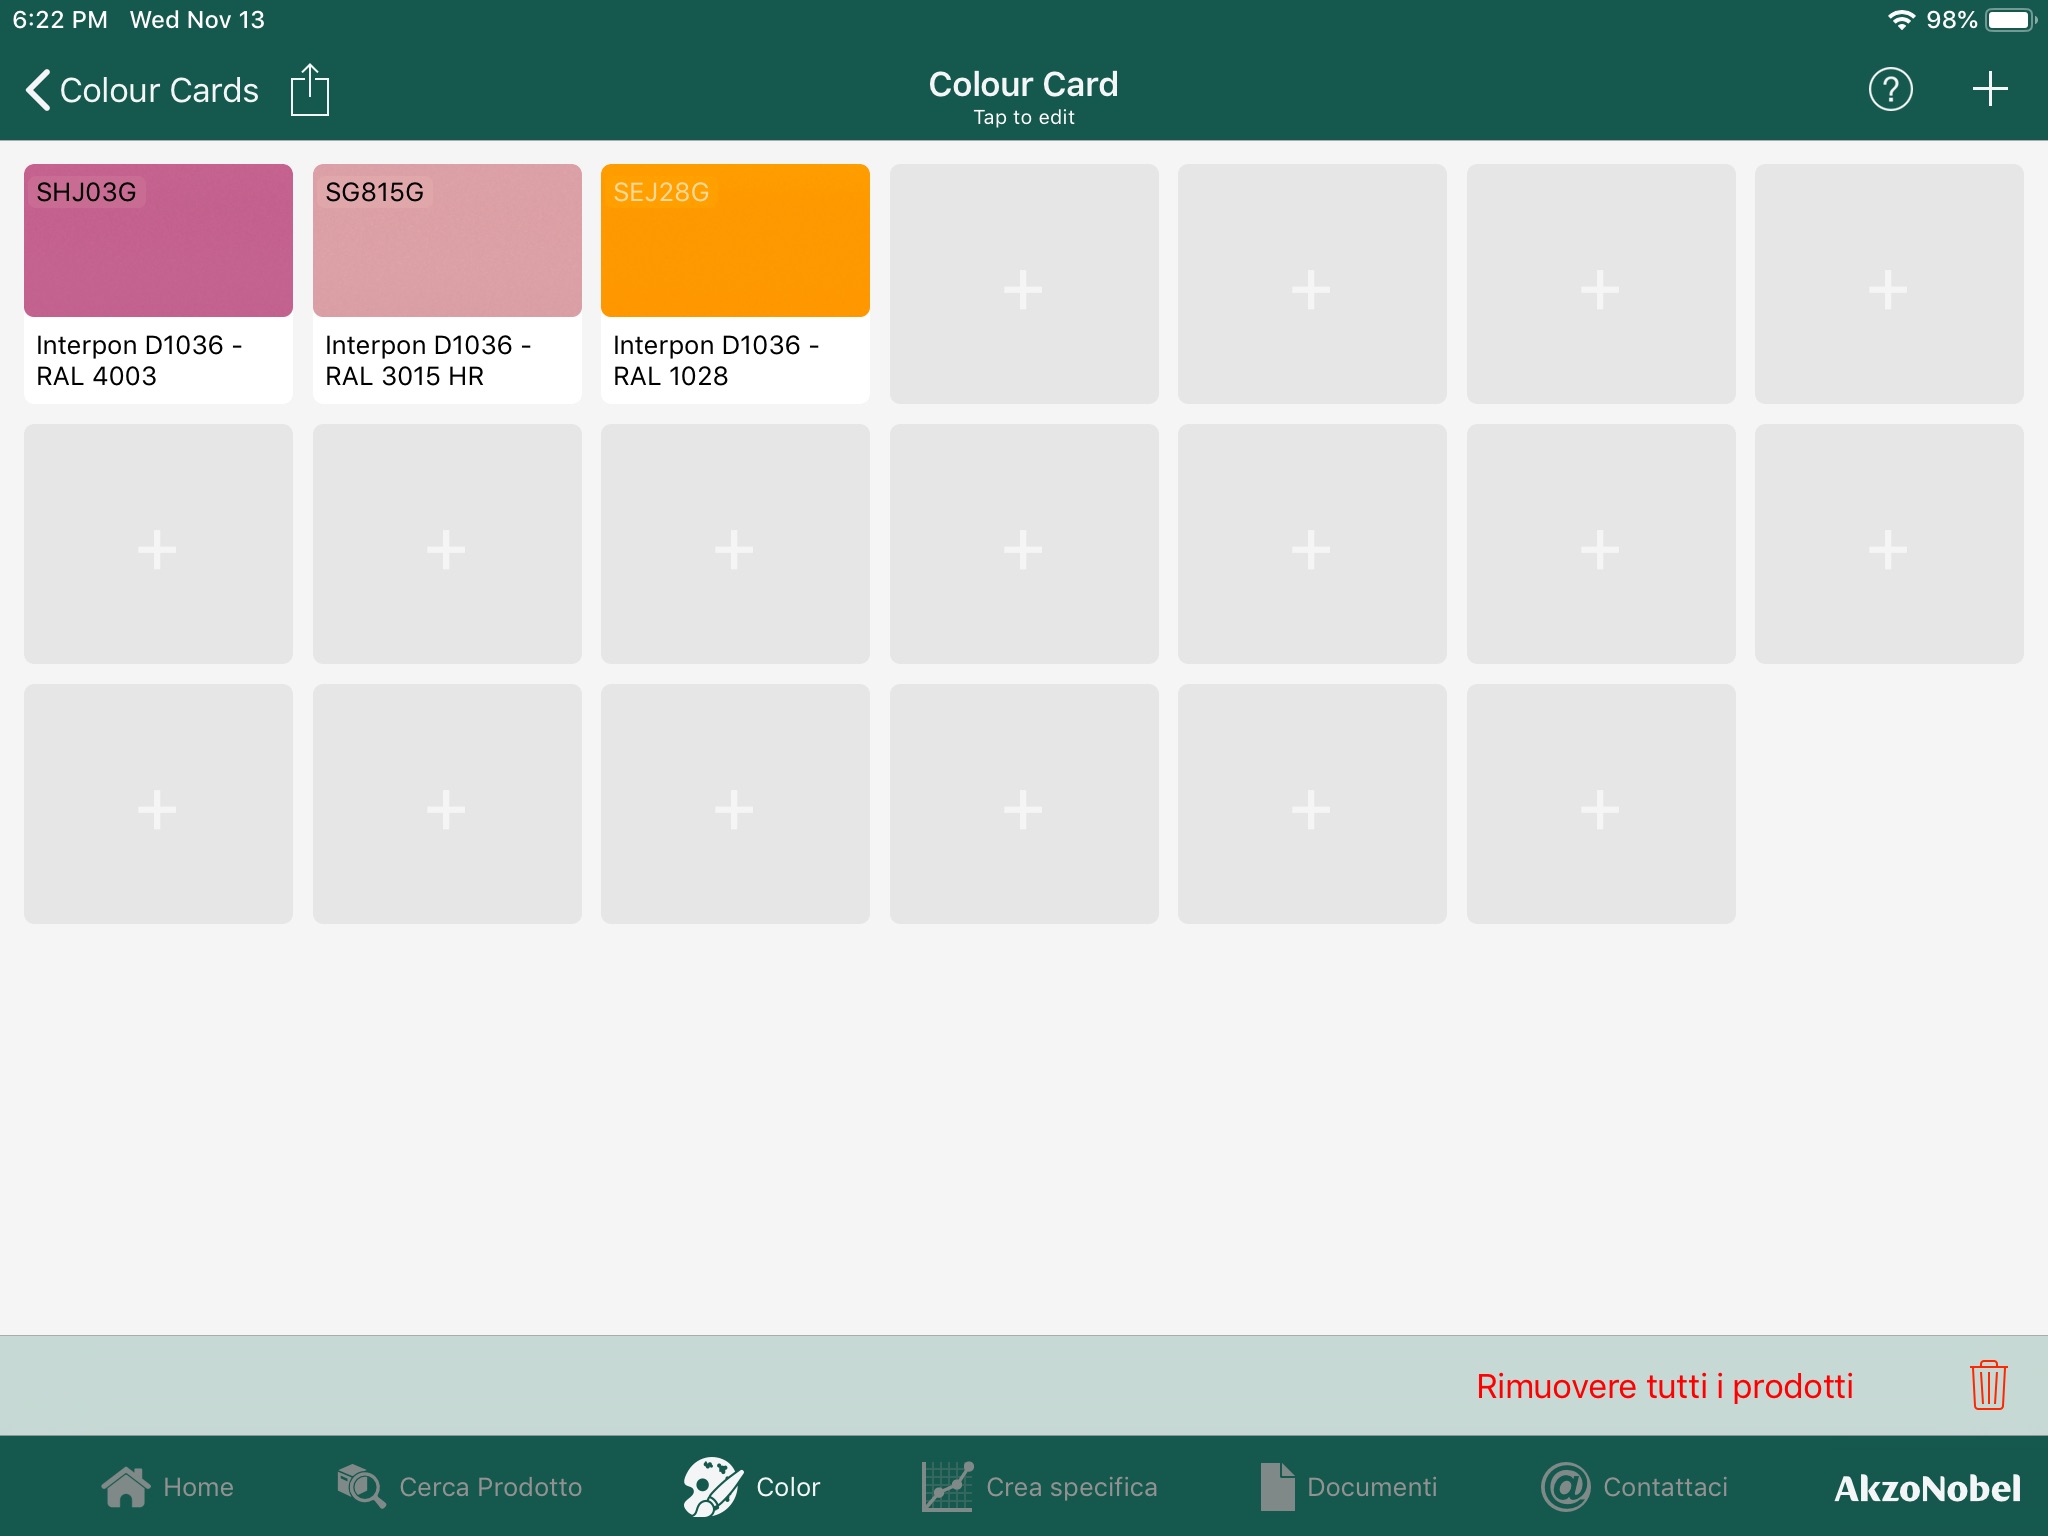The width and height of the screenshot is (2048, 1536).
Task: Tap the share export icon
Action: pyautogui.click(x=309, y=90)
